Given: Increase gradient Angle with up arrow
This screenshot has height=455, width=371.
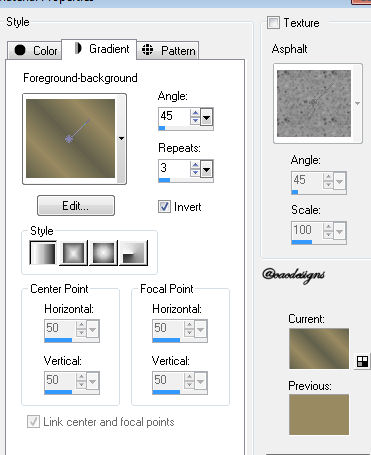Looking at the screenshot, I should [195, 113].
